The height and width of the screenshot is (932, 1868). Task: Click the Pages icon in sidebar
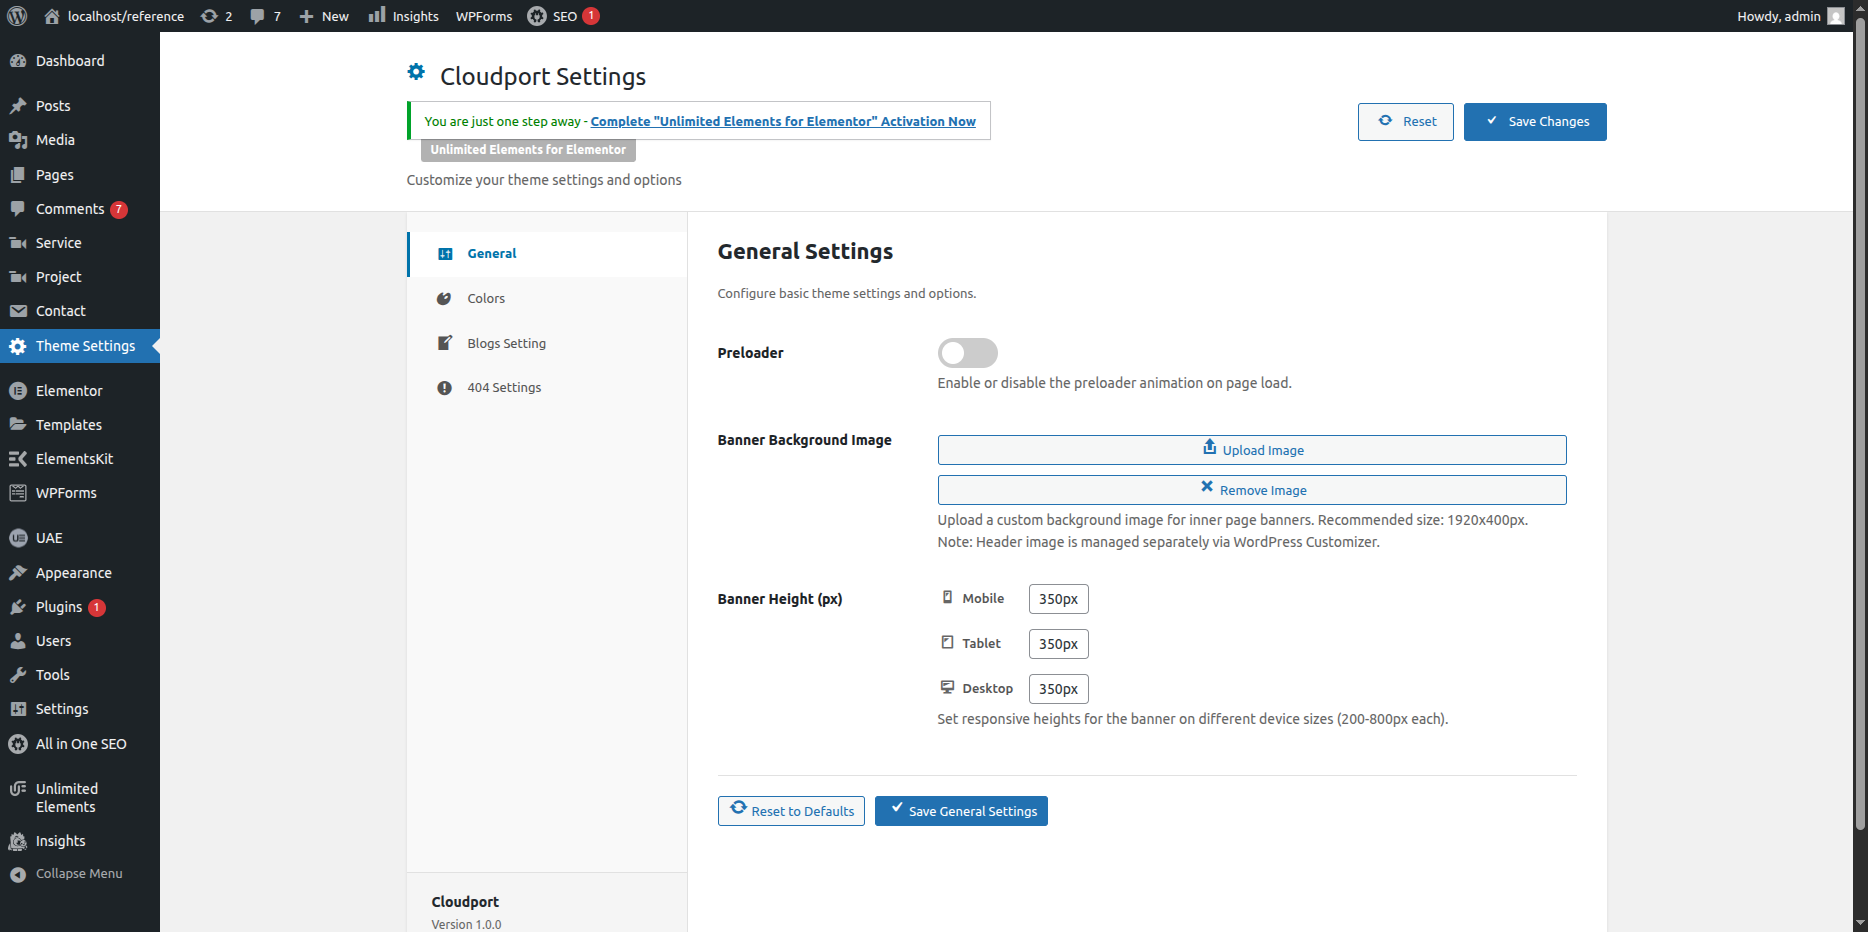[18, 175]
